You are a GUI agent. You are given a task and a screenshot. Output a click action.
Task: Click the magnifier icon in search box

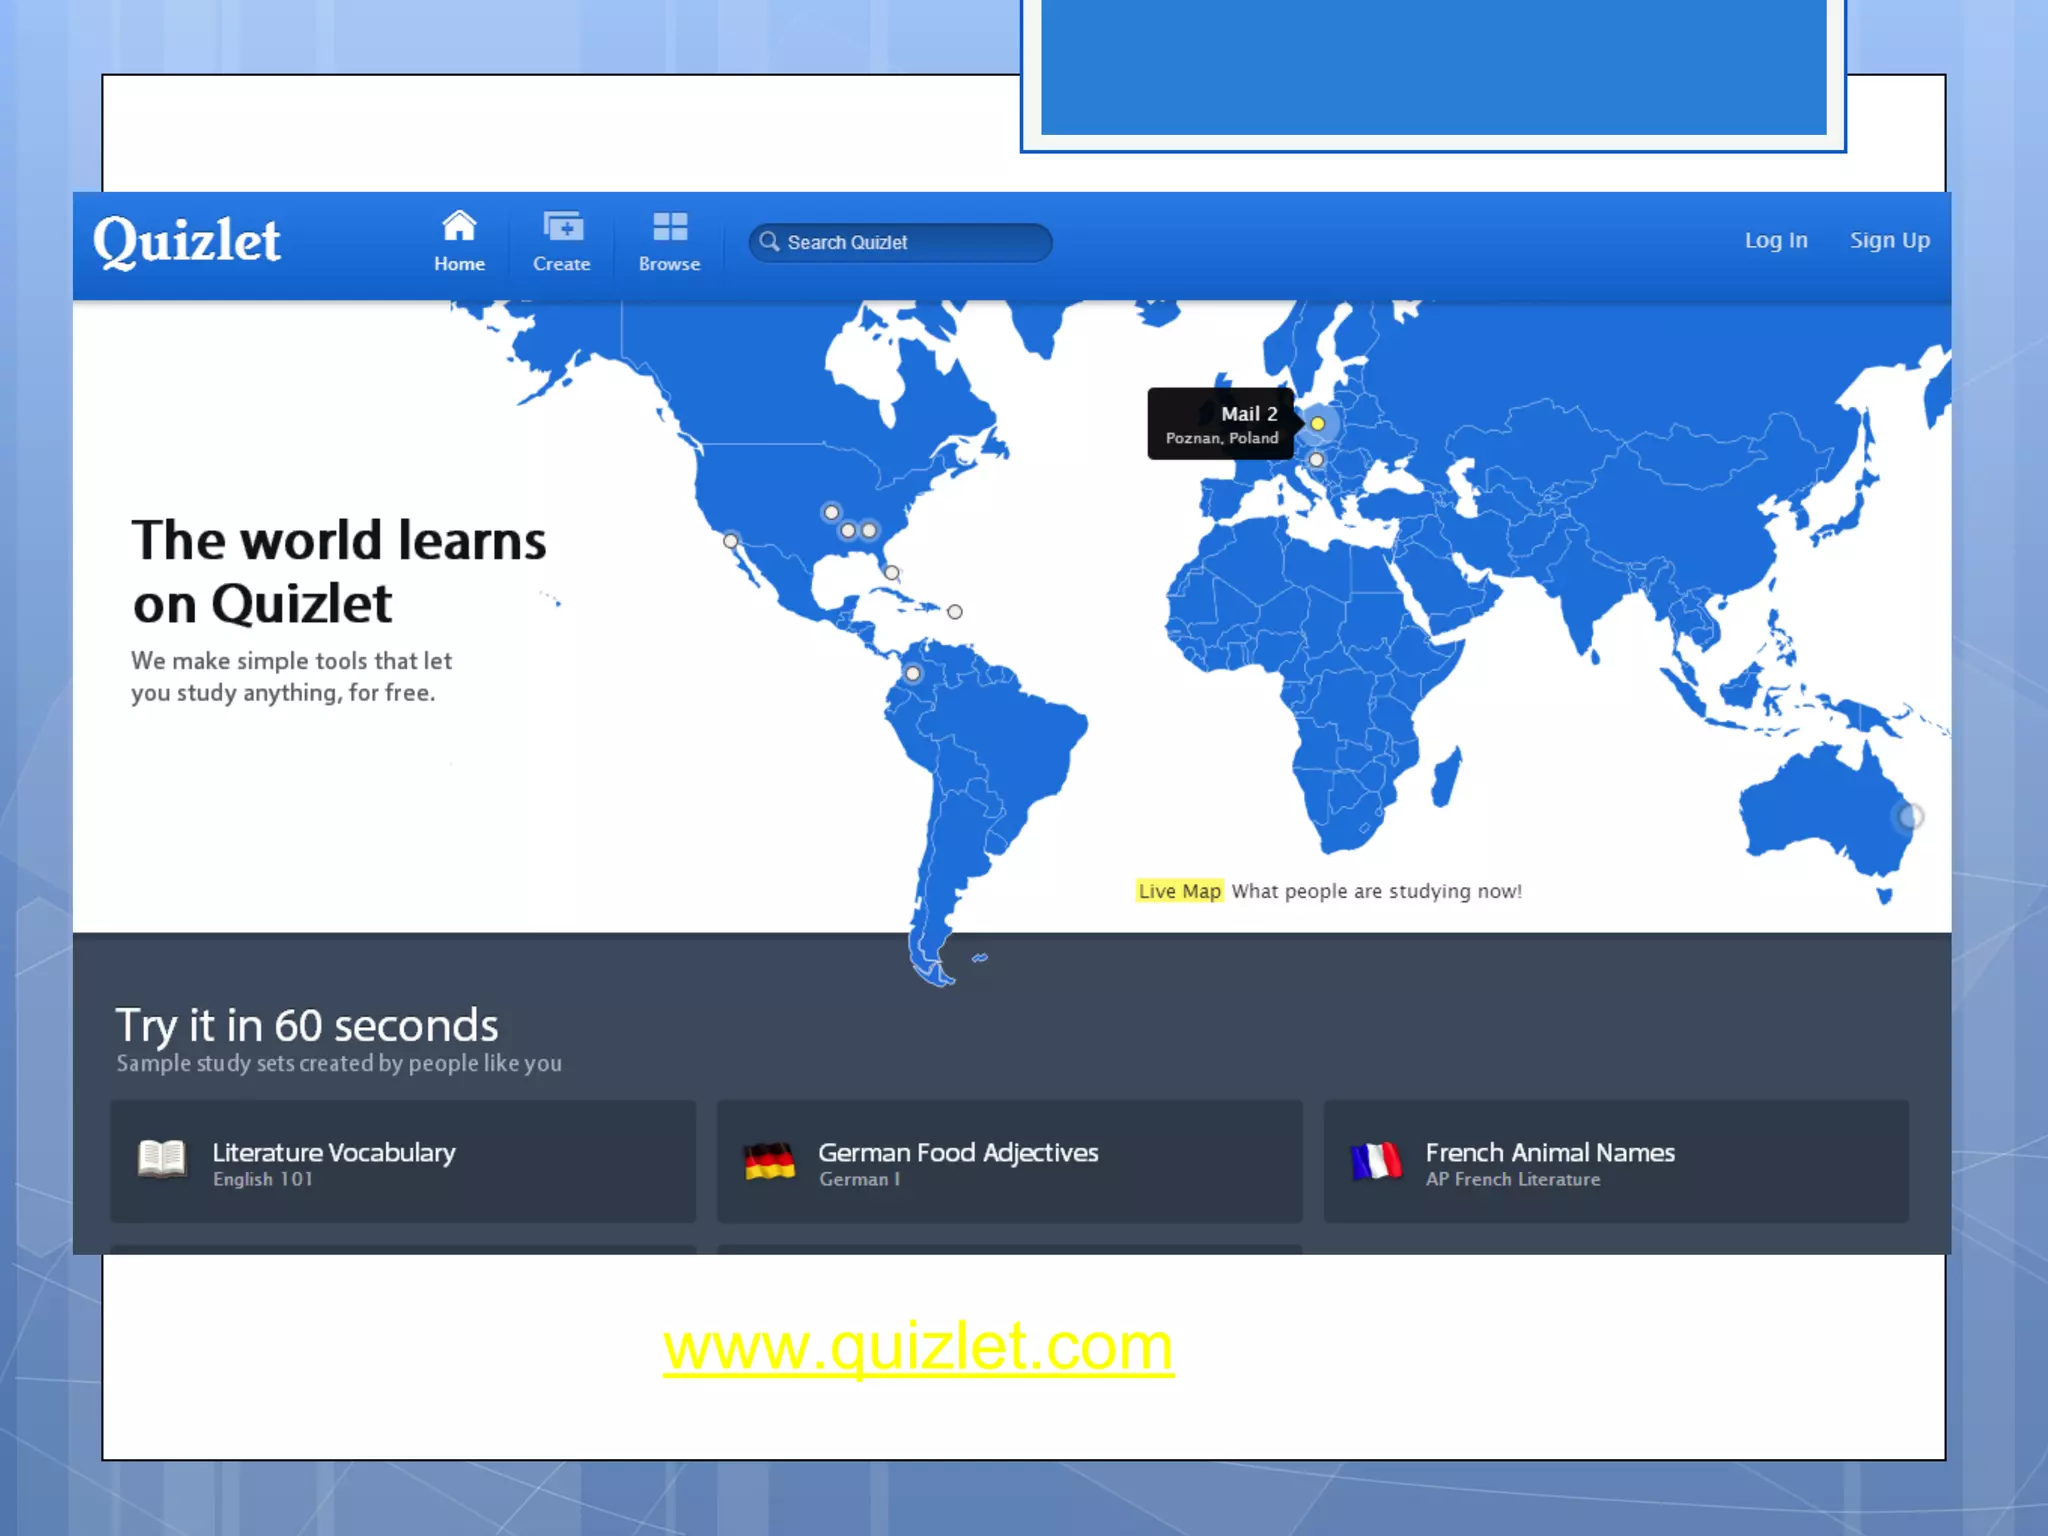click(x=769, y=242)
